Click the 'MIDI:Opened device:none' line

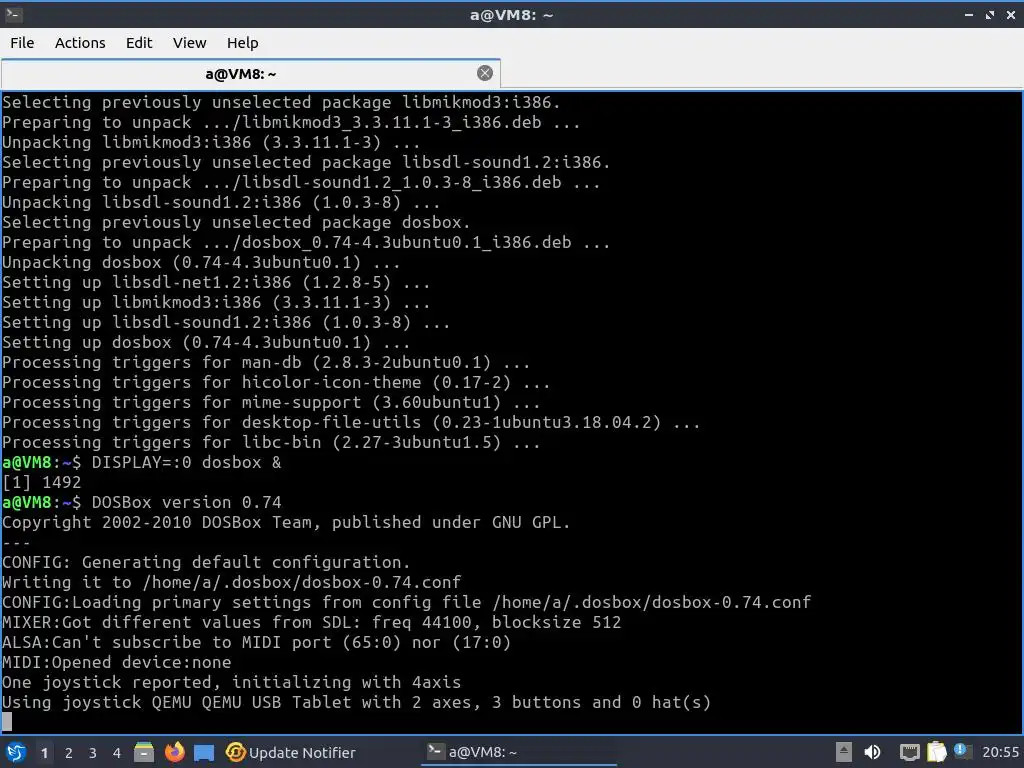[117, 662]
